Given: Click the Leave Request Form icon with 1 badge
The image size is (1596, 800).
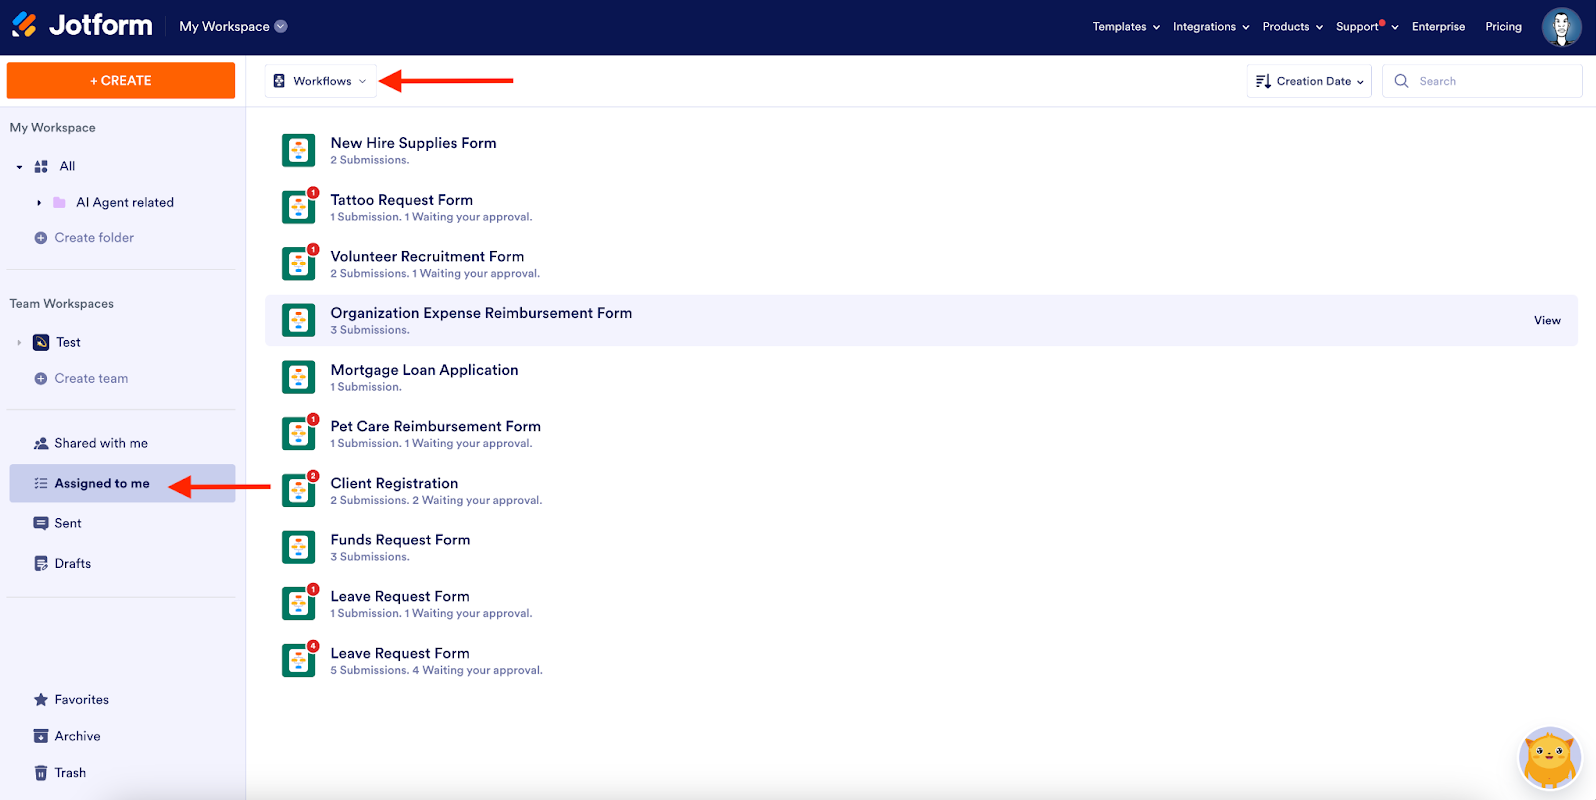Looking at the screenshot, I should [x=298, y=604].
